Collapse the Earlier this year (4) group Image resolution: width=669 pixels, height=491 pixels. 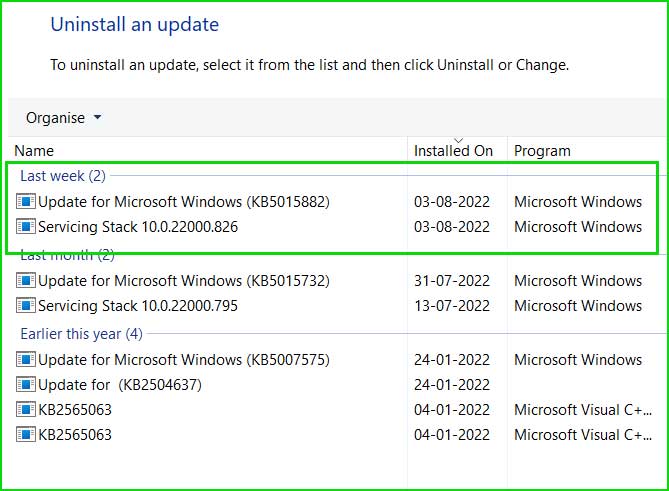click(81, 334)
